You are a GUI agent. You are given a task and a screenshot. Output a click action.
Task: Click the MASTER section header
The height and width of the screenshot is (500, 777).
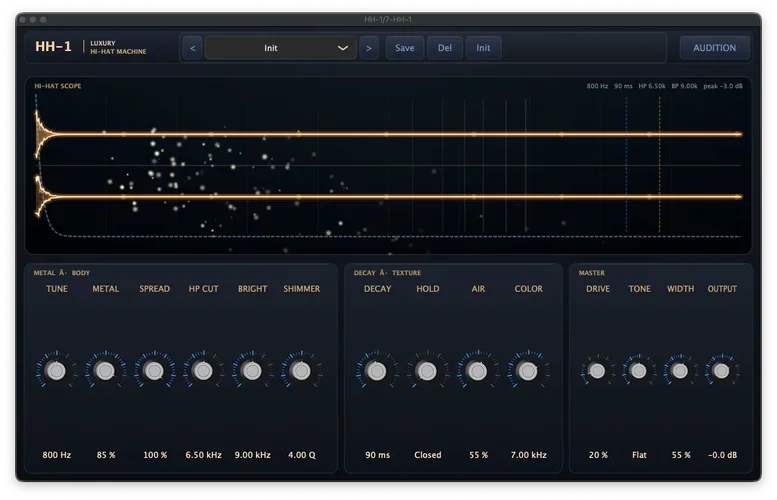[591, 273]
